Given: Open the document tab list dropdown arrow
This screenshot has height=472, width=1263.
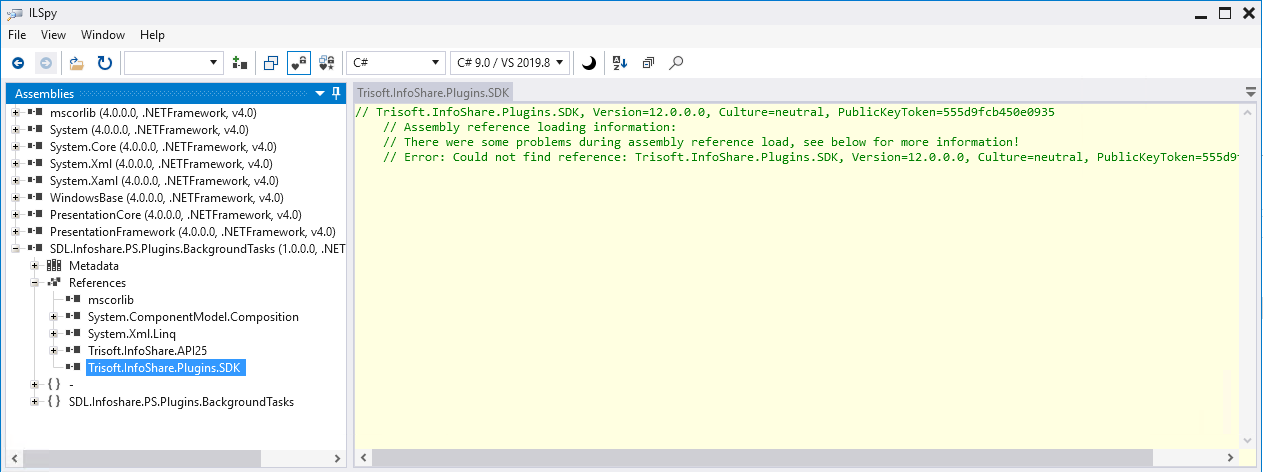Looking at the screenshot, I should point(1250,92).
